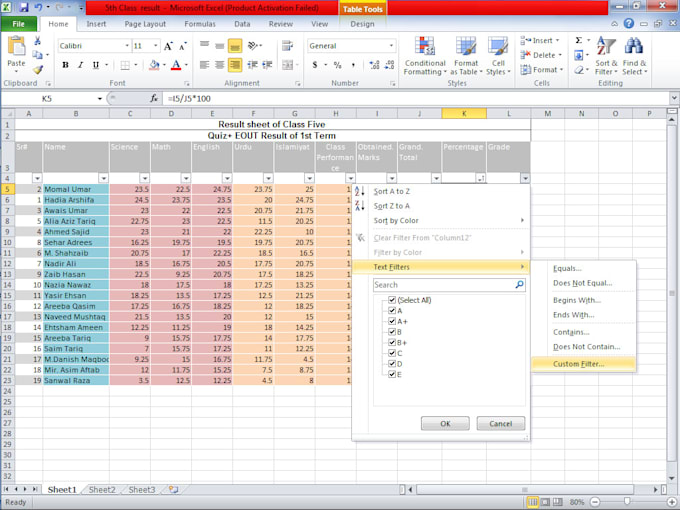Open Format as Table gallery
The height and width of the screenshot is (510, 680).
pyautogui.click(x=466, y=56)
